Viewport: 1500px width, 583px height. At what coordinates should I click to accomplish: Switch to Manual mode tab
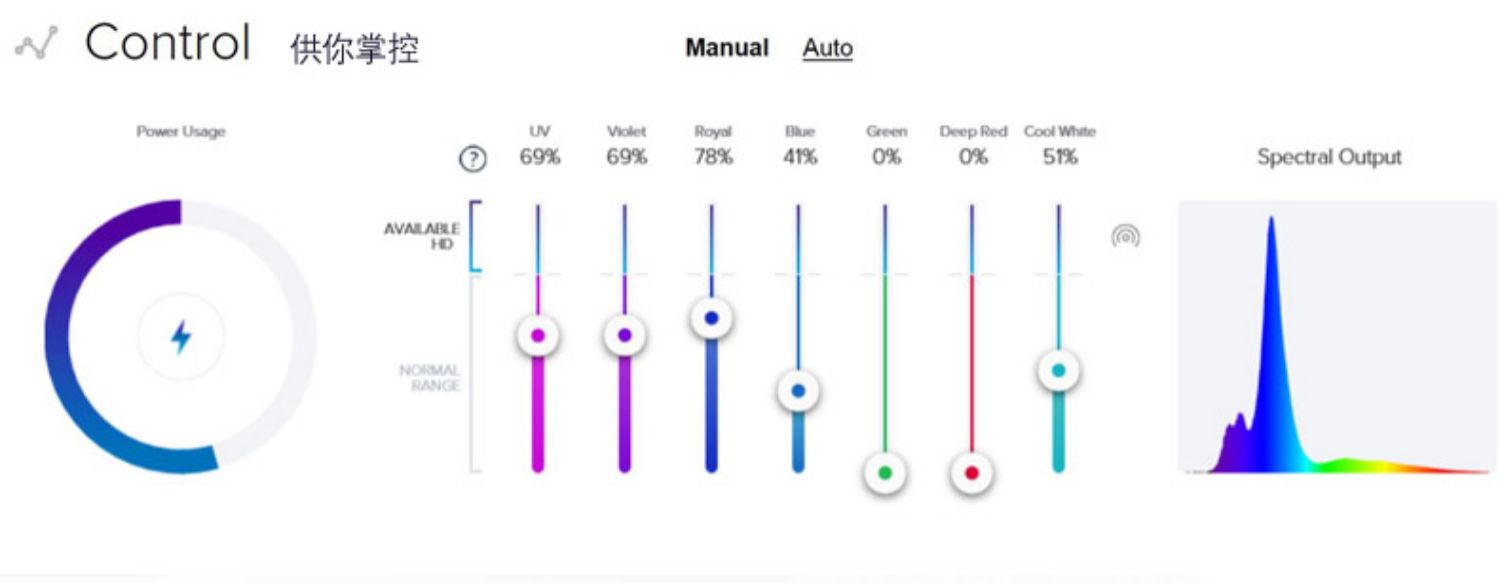tap(726, 48)
